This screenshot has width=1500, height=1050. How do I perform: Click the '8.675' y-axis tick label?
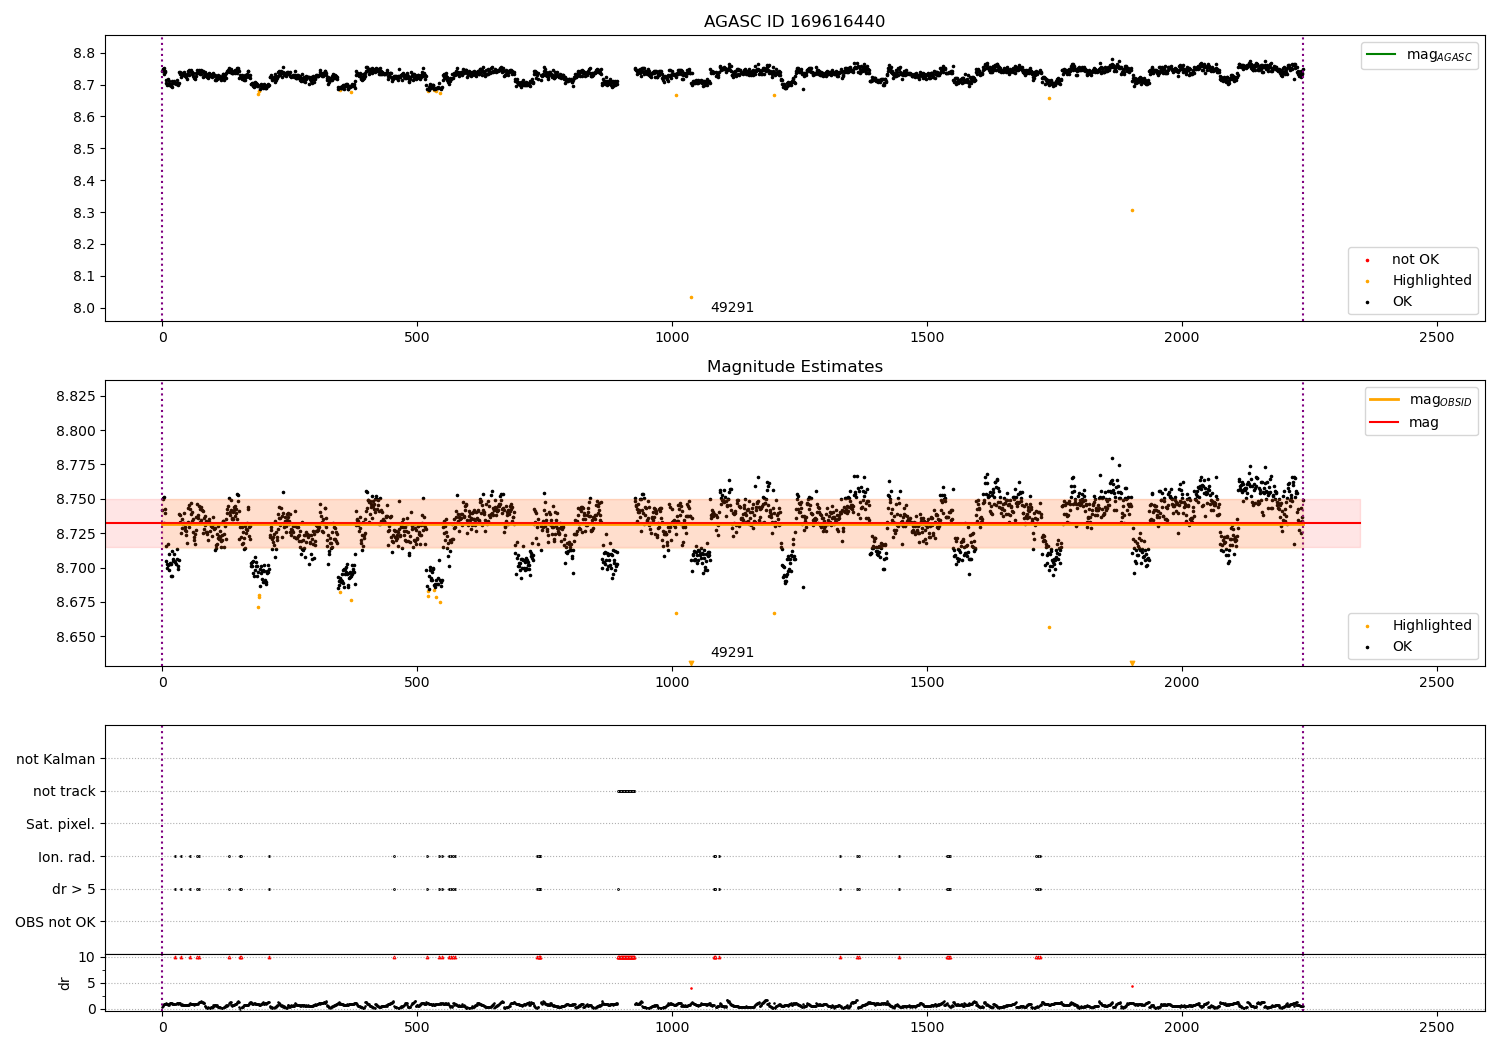click(x=76, y=603)
